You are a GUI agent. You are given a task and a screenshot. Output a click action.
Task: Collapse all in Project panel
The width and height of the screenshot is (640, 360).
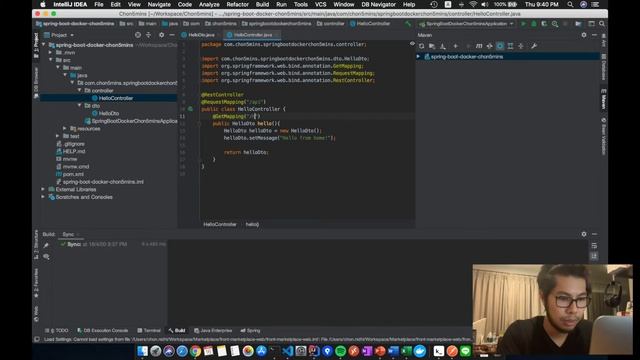pos(149,35)
